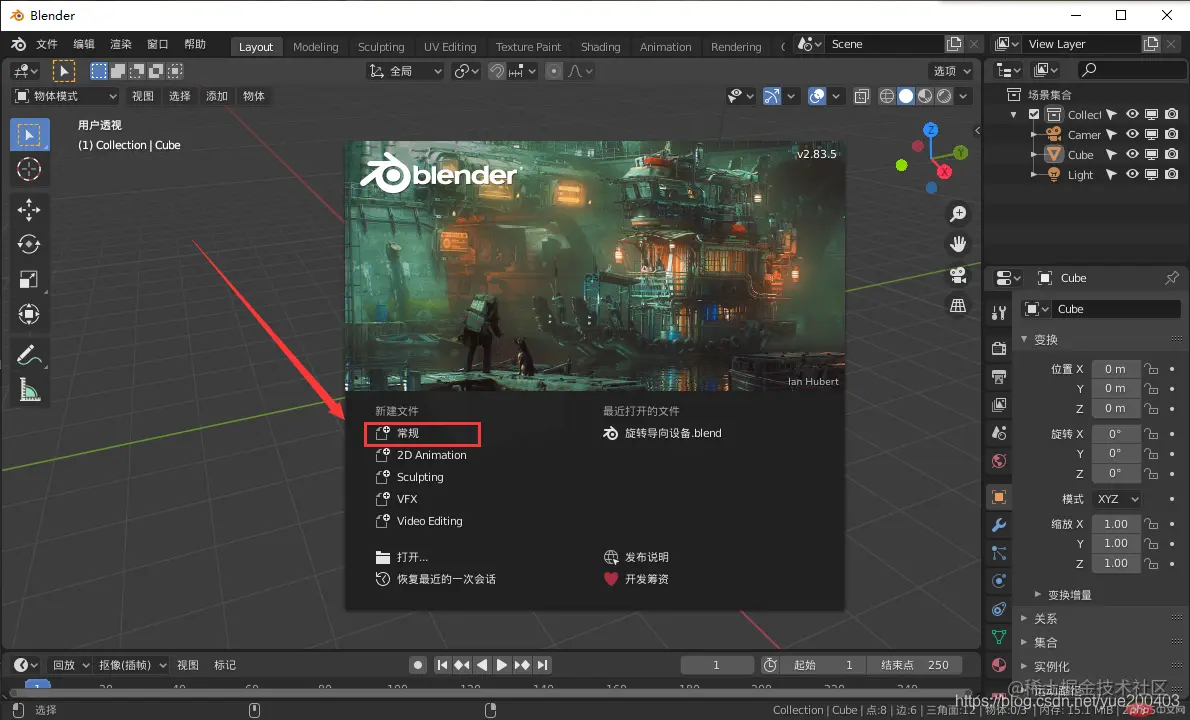1190x720 pixels.
Task: Select the Move tool
Action: (x=30, y=209)
